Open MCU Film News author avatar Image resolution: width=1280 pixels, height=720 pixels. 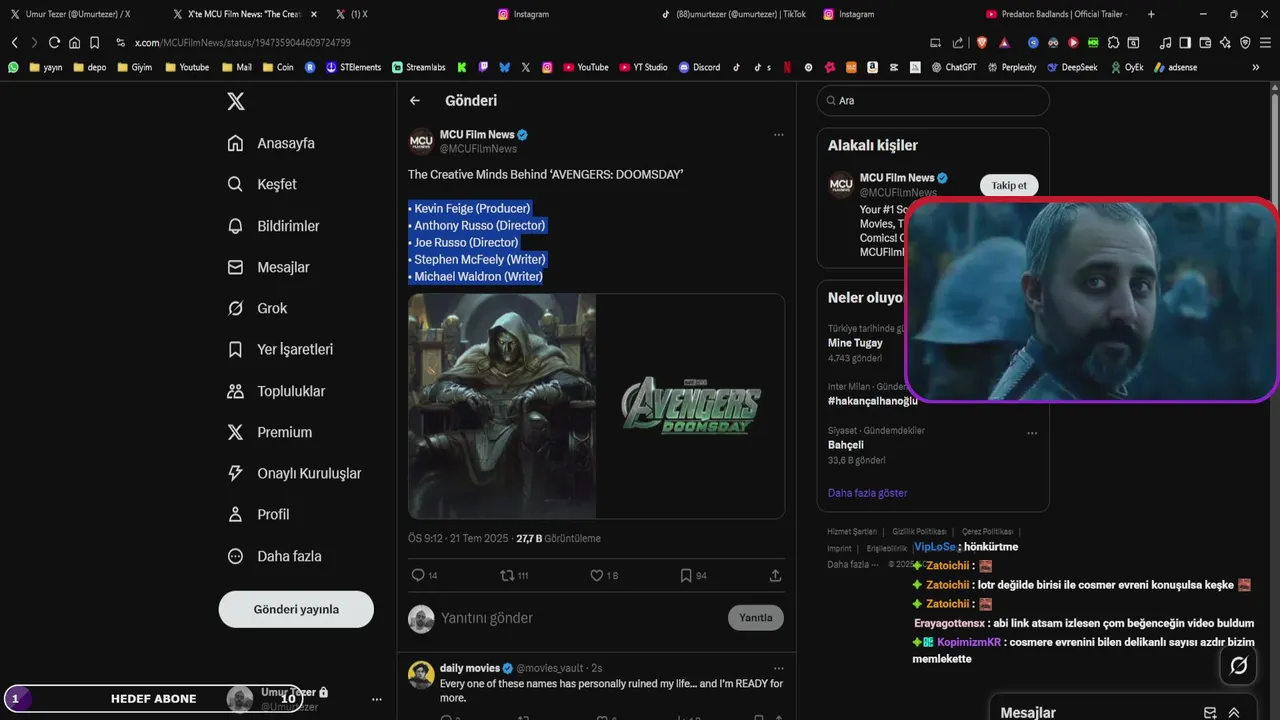pyautogui.click(x=421, y=141)
